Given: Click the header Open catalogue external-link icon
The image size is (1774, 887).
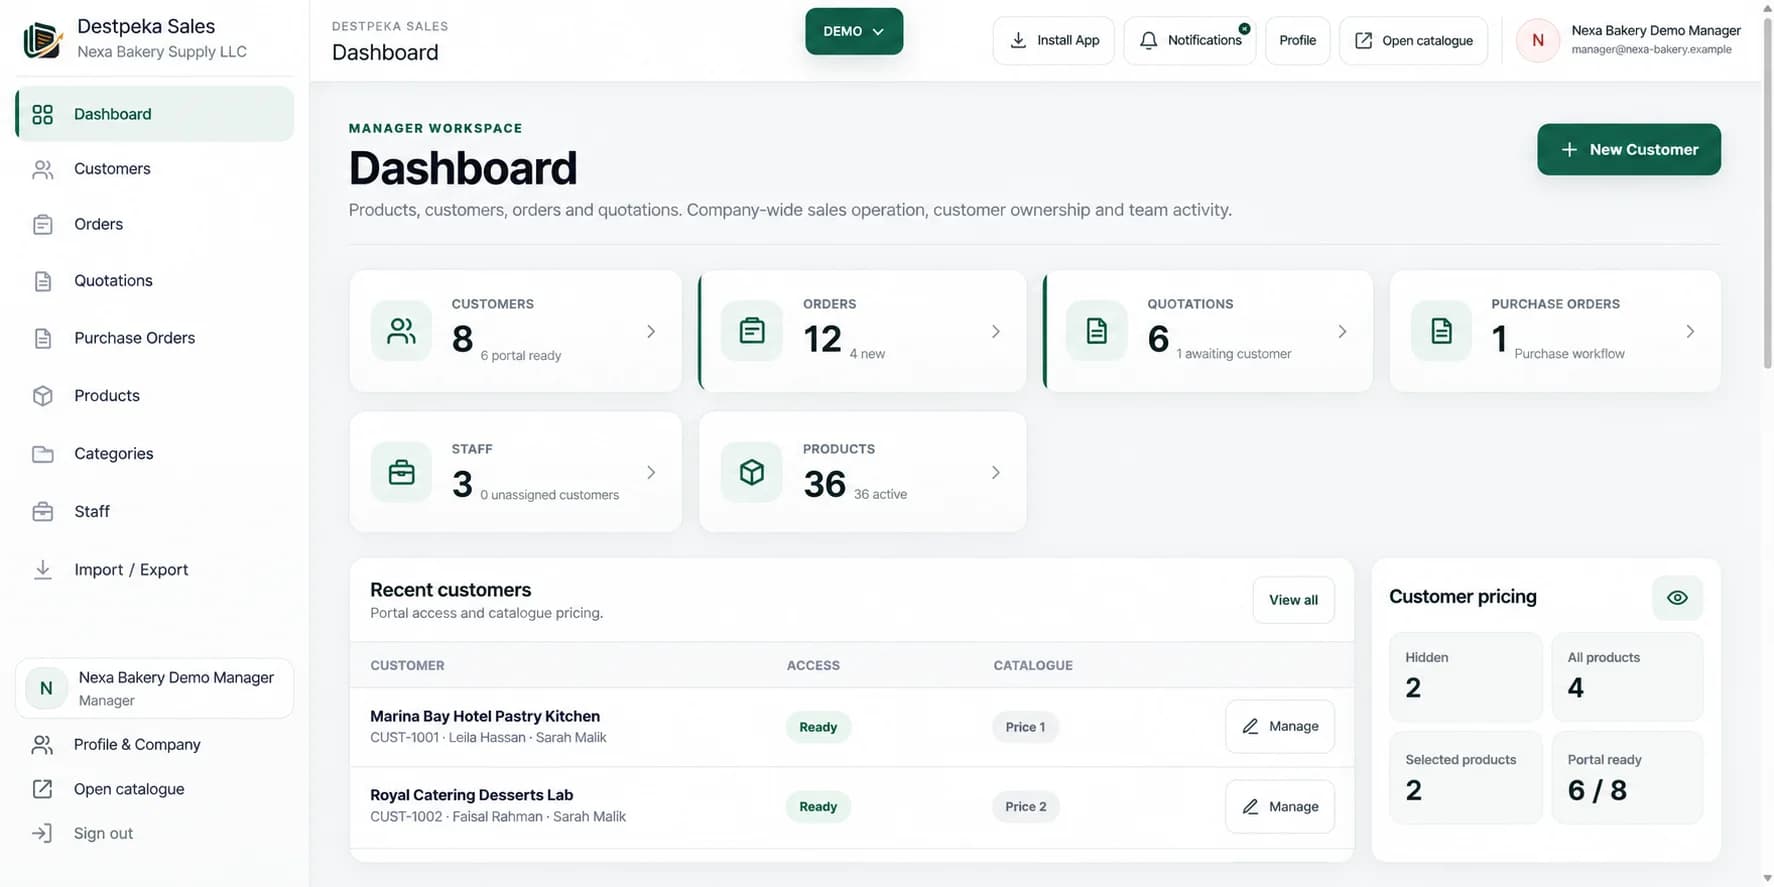Looking at the screenshot, I should 1363,40.
